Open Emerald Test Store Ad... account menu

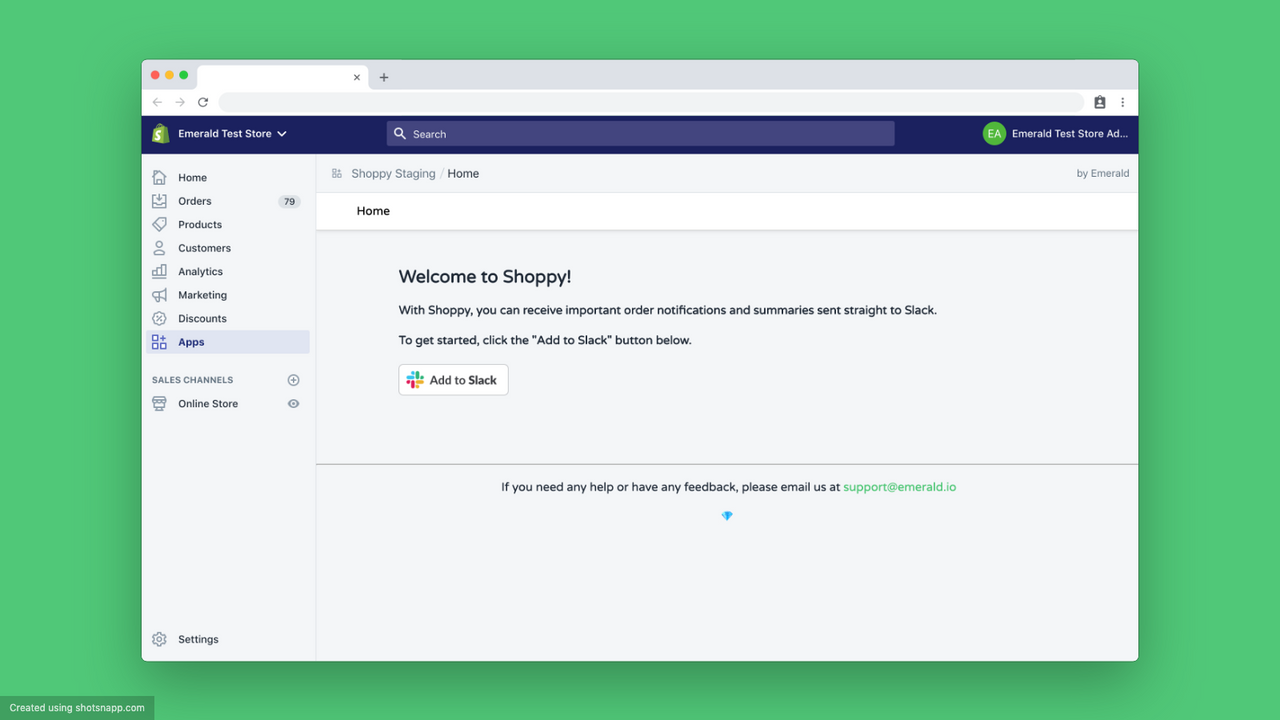1056,133
